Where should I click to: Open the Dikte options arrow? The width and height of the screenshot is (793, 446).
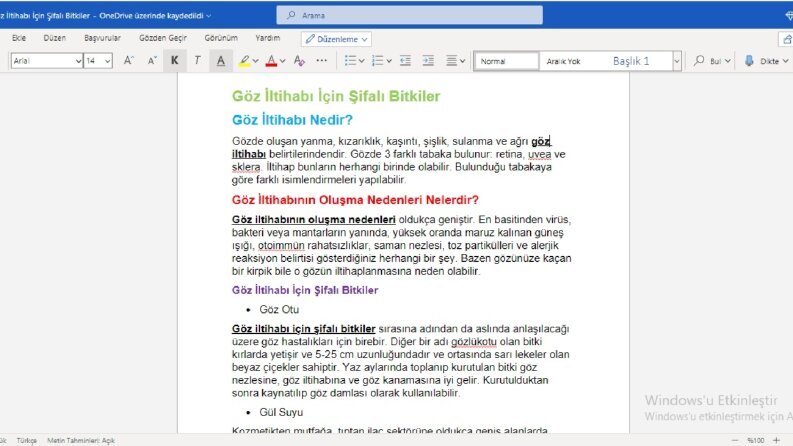(785, 61)
